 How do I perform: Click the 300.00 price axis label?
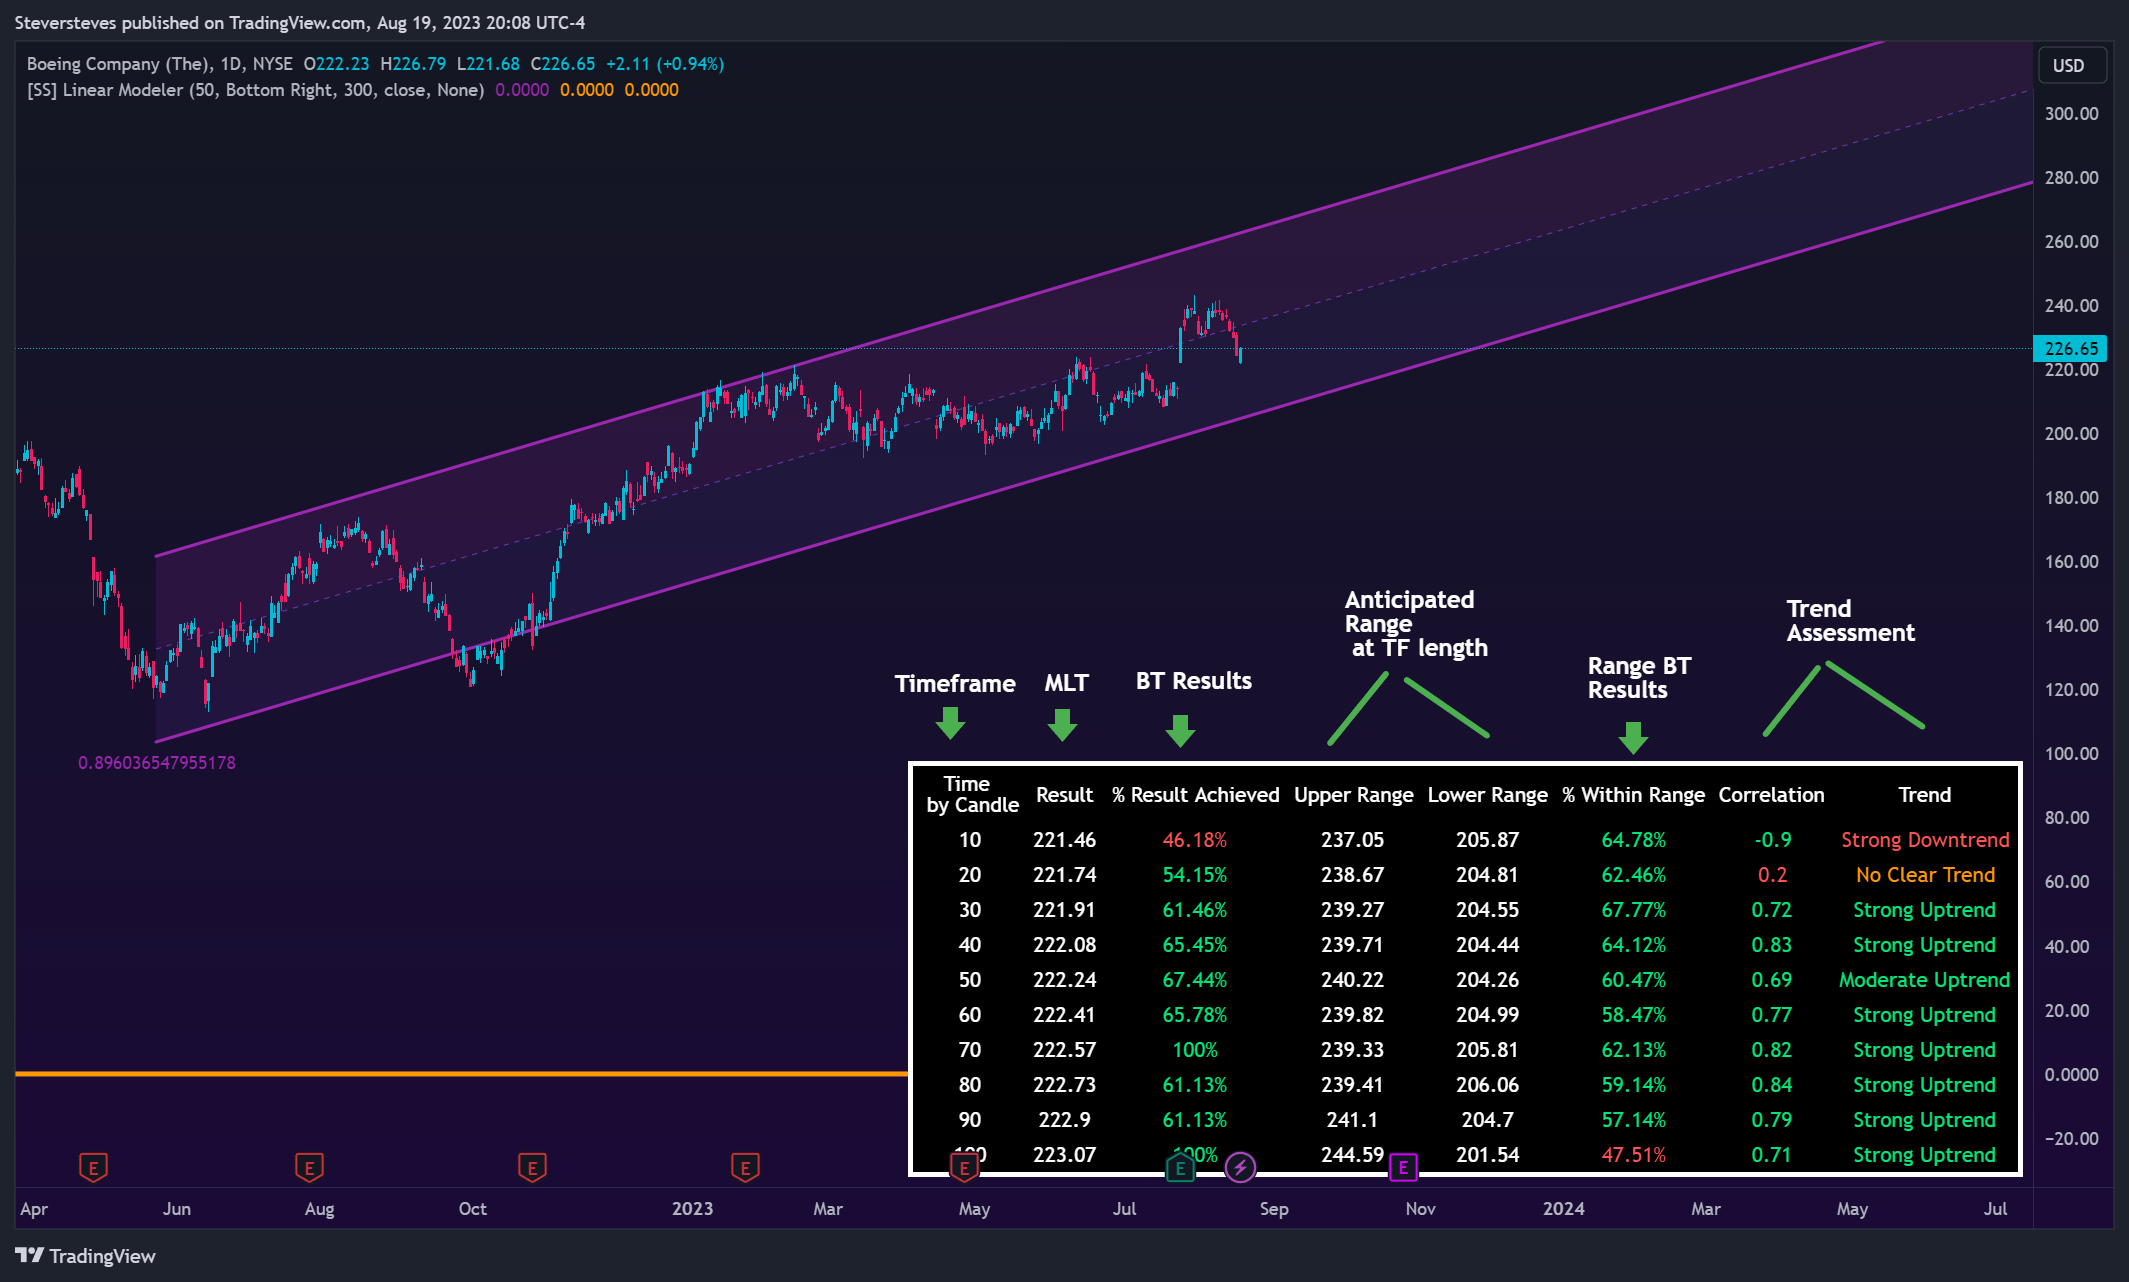point(2071,113)
